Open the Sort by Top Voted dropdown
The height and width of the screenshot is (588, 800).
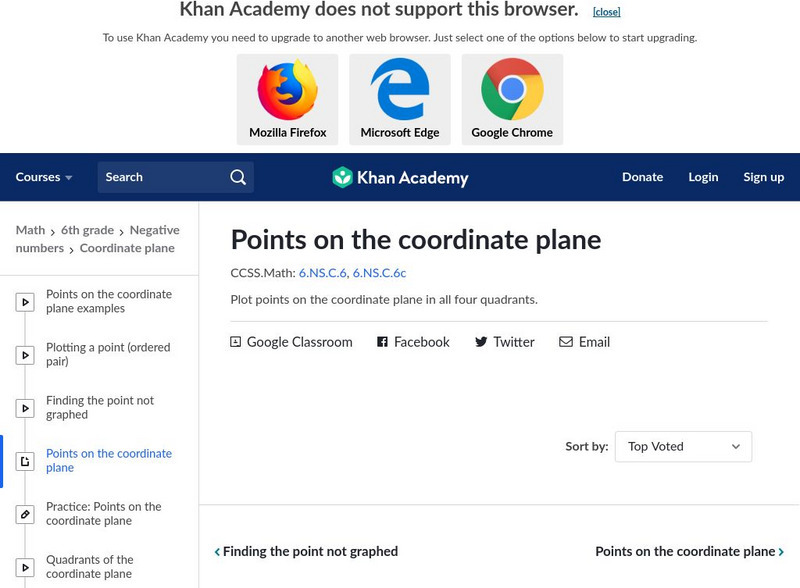click(683, 447)
